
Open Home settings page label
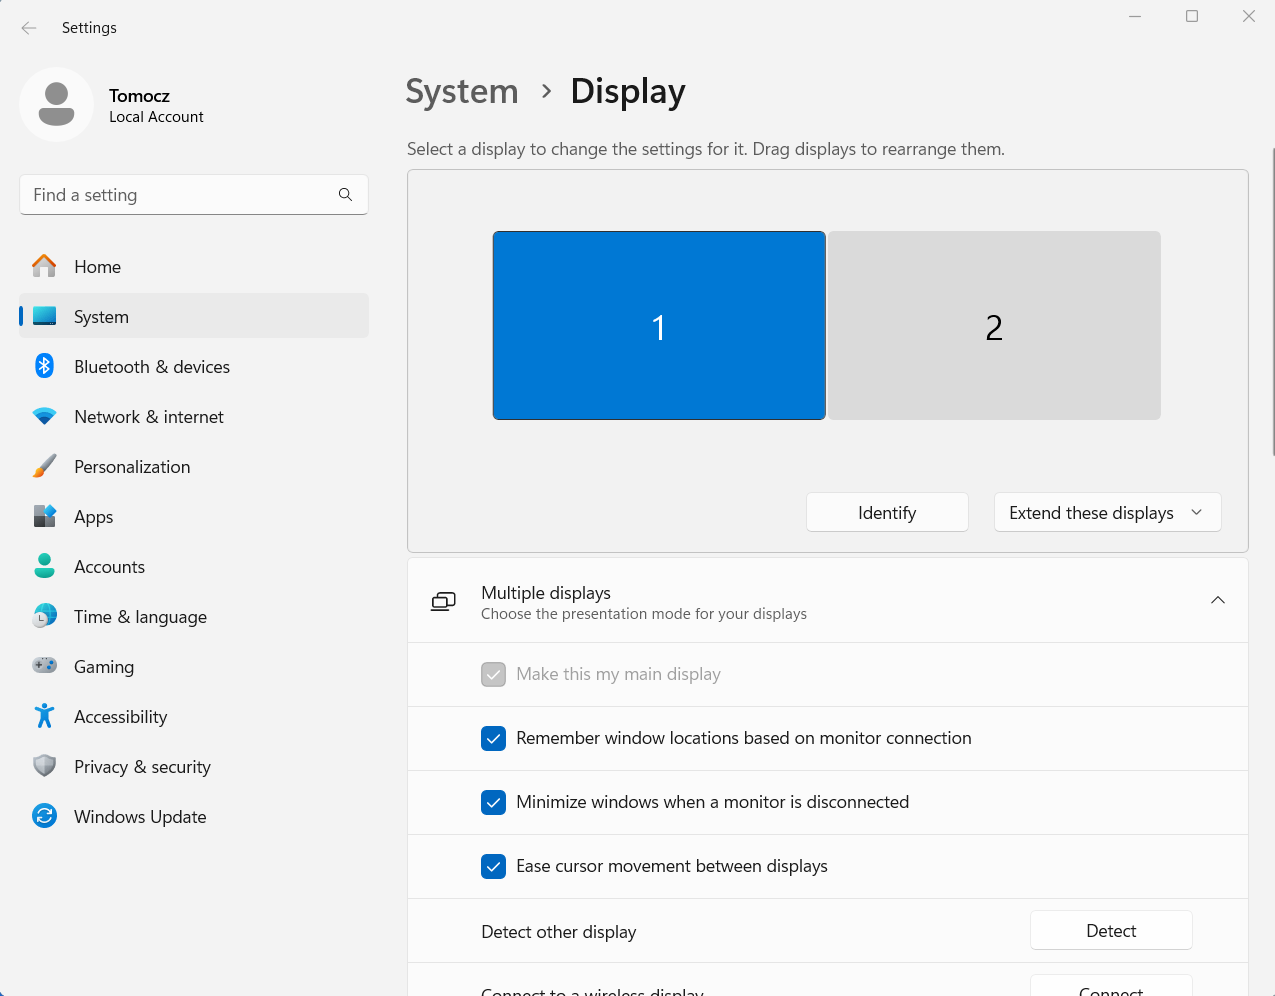(97, 267)
